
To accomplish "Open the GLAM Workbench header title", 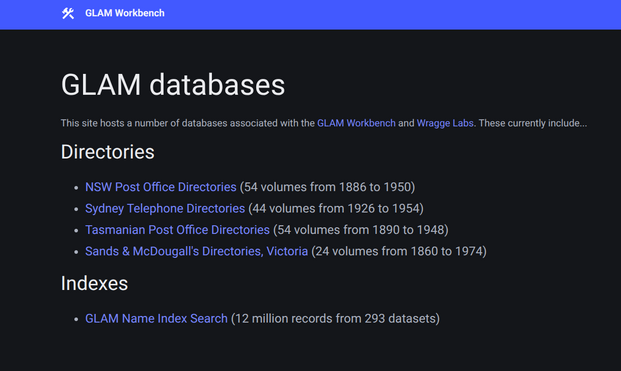I will 125,13.
